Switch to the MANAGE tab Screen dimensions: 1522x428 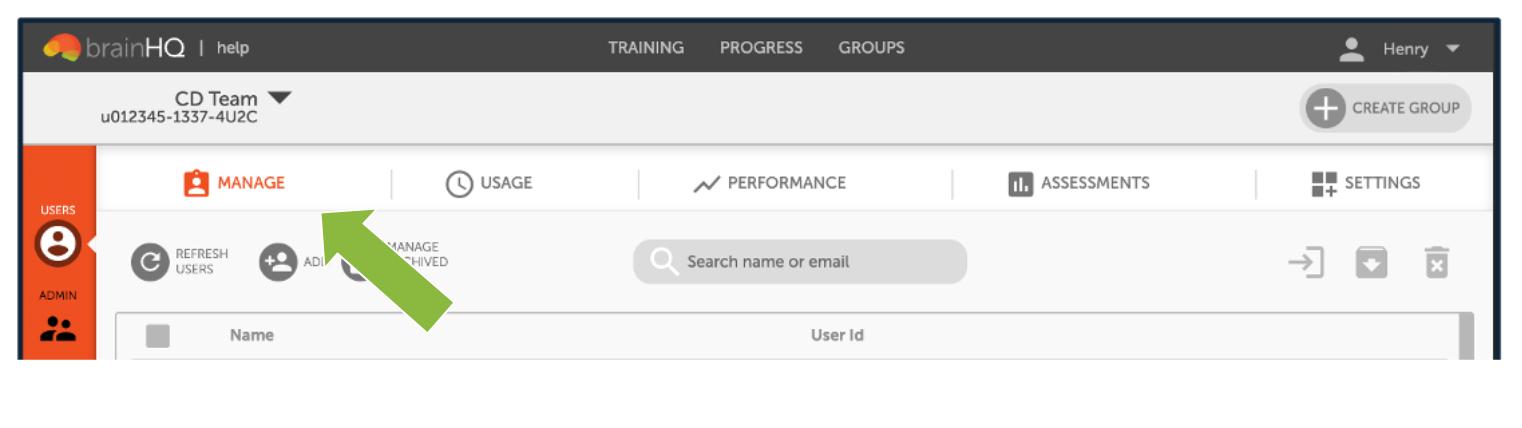click(x=235, y=183)
